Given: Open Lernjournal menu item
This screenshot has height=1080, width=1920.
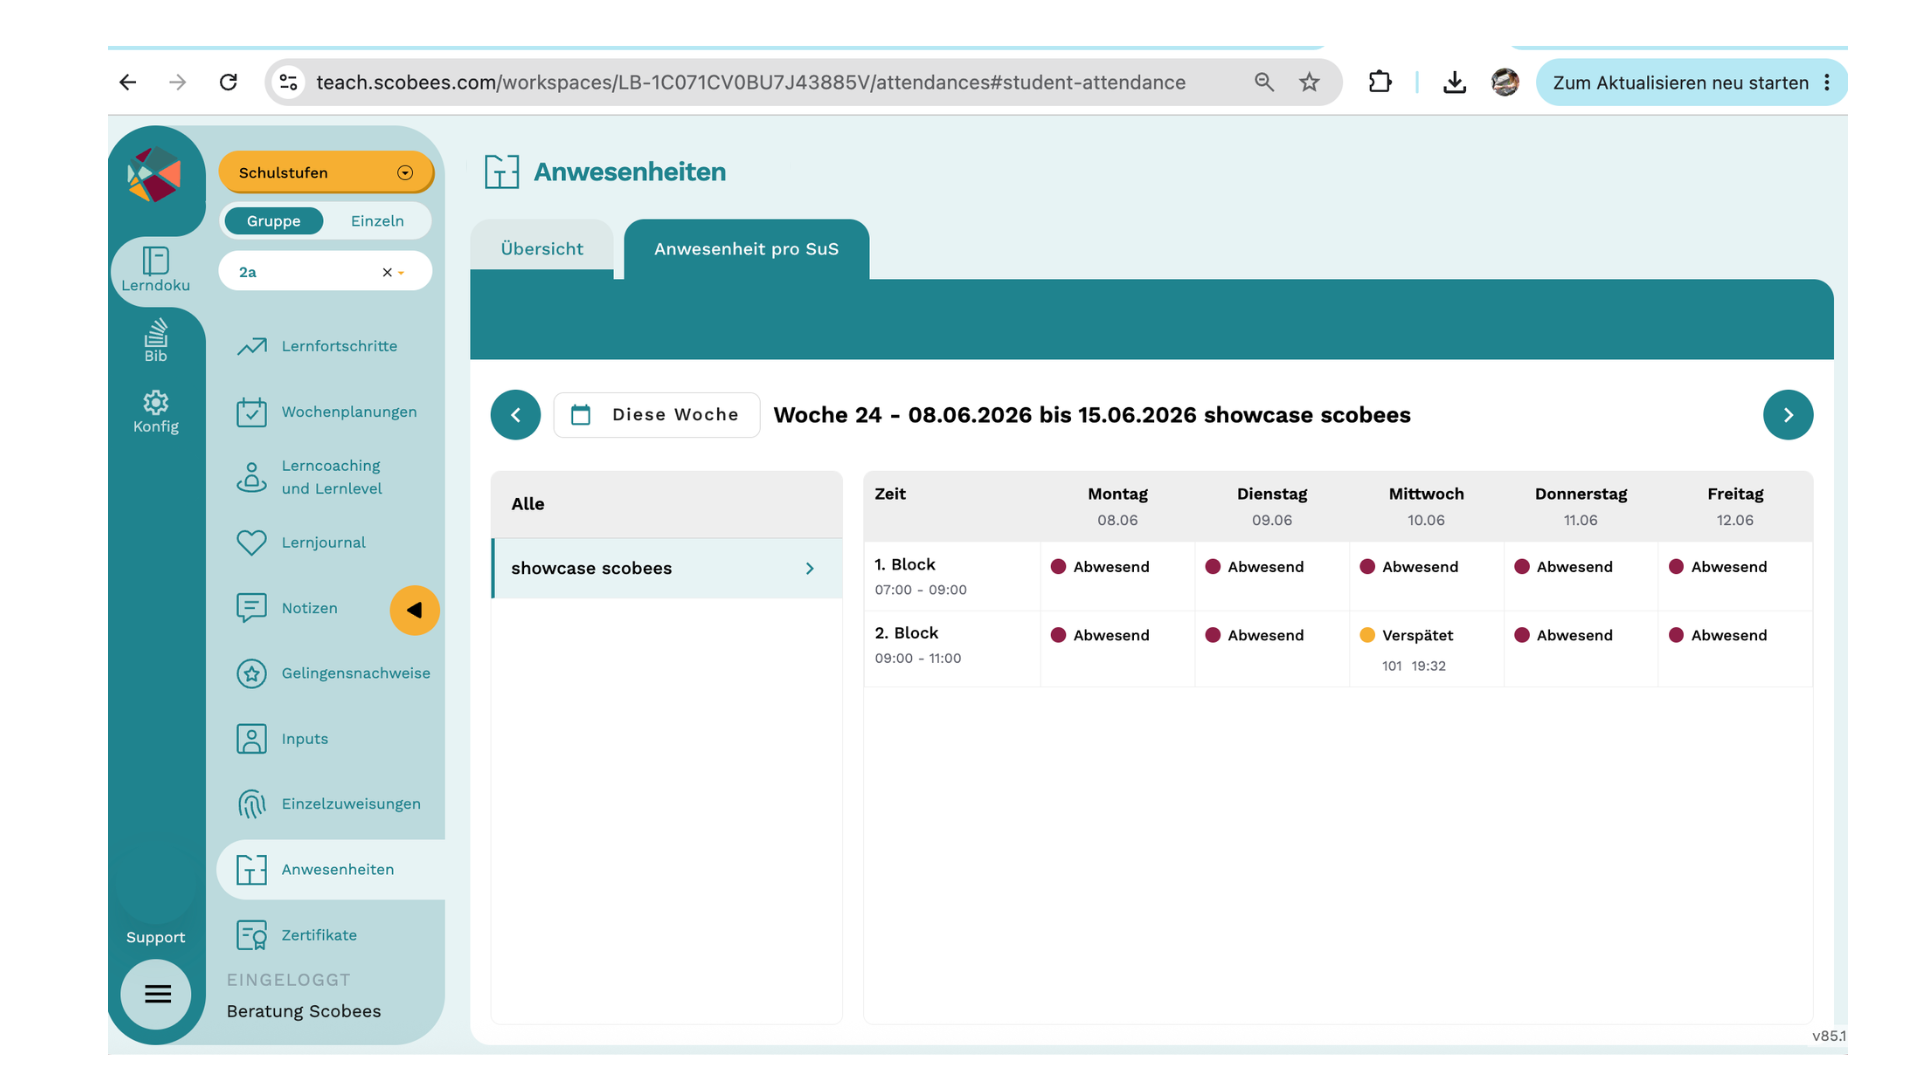Looking at the screenshot, I should [323, 542].
